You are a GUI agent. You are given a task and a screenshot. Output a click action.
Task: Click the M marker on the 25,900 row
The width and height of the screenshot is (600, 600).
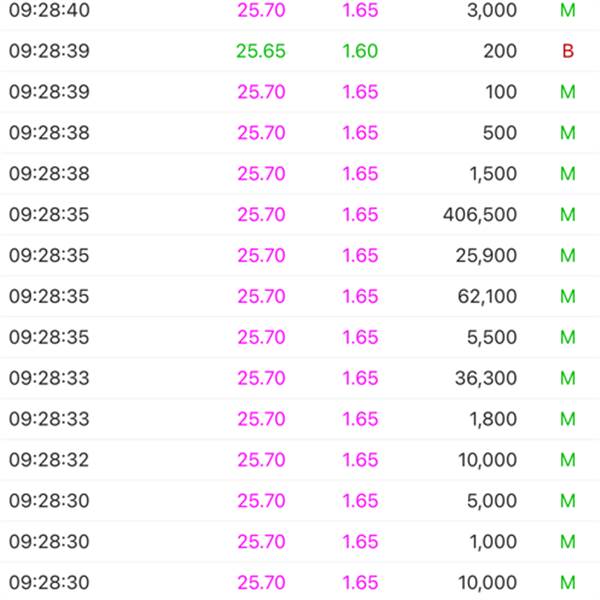click(568, 255)
